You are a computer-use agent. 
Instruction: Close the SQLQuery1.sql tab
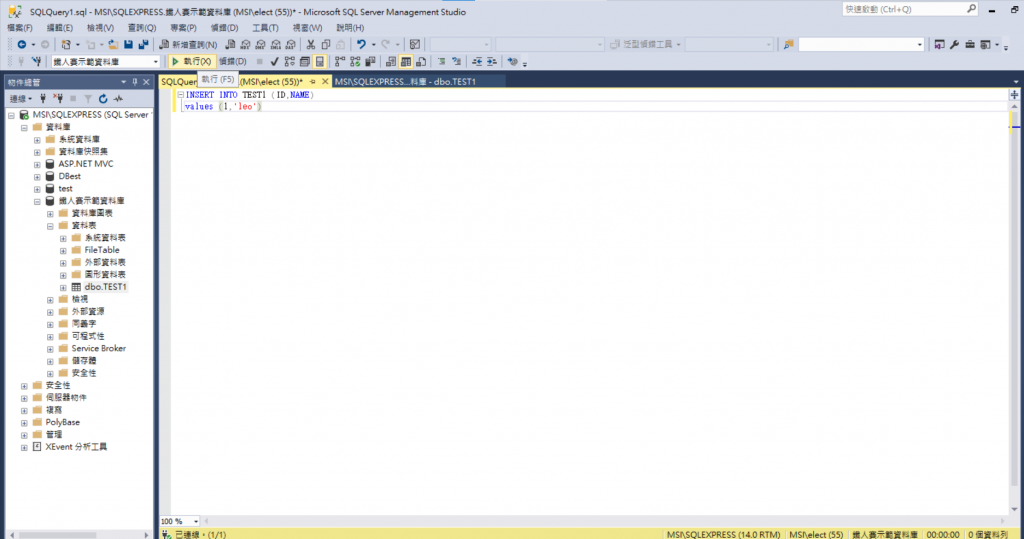[x=325, y=82]
